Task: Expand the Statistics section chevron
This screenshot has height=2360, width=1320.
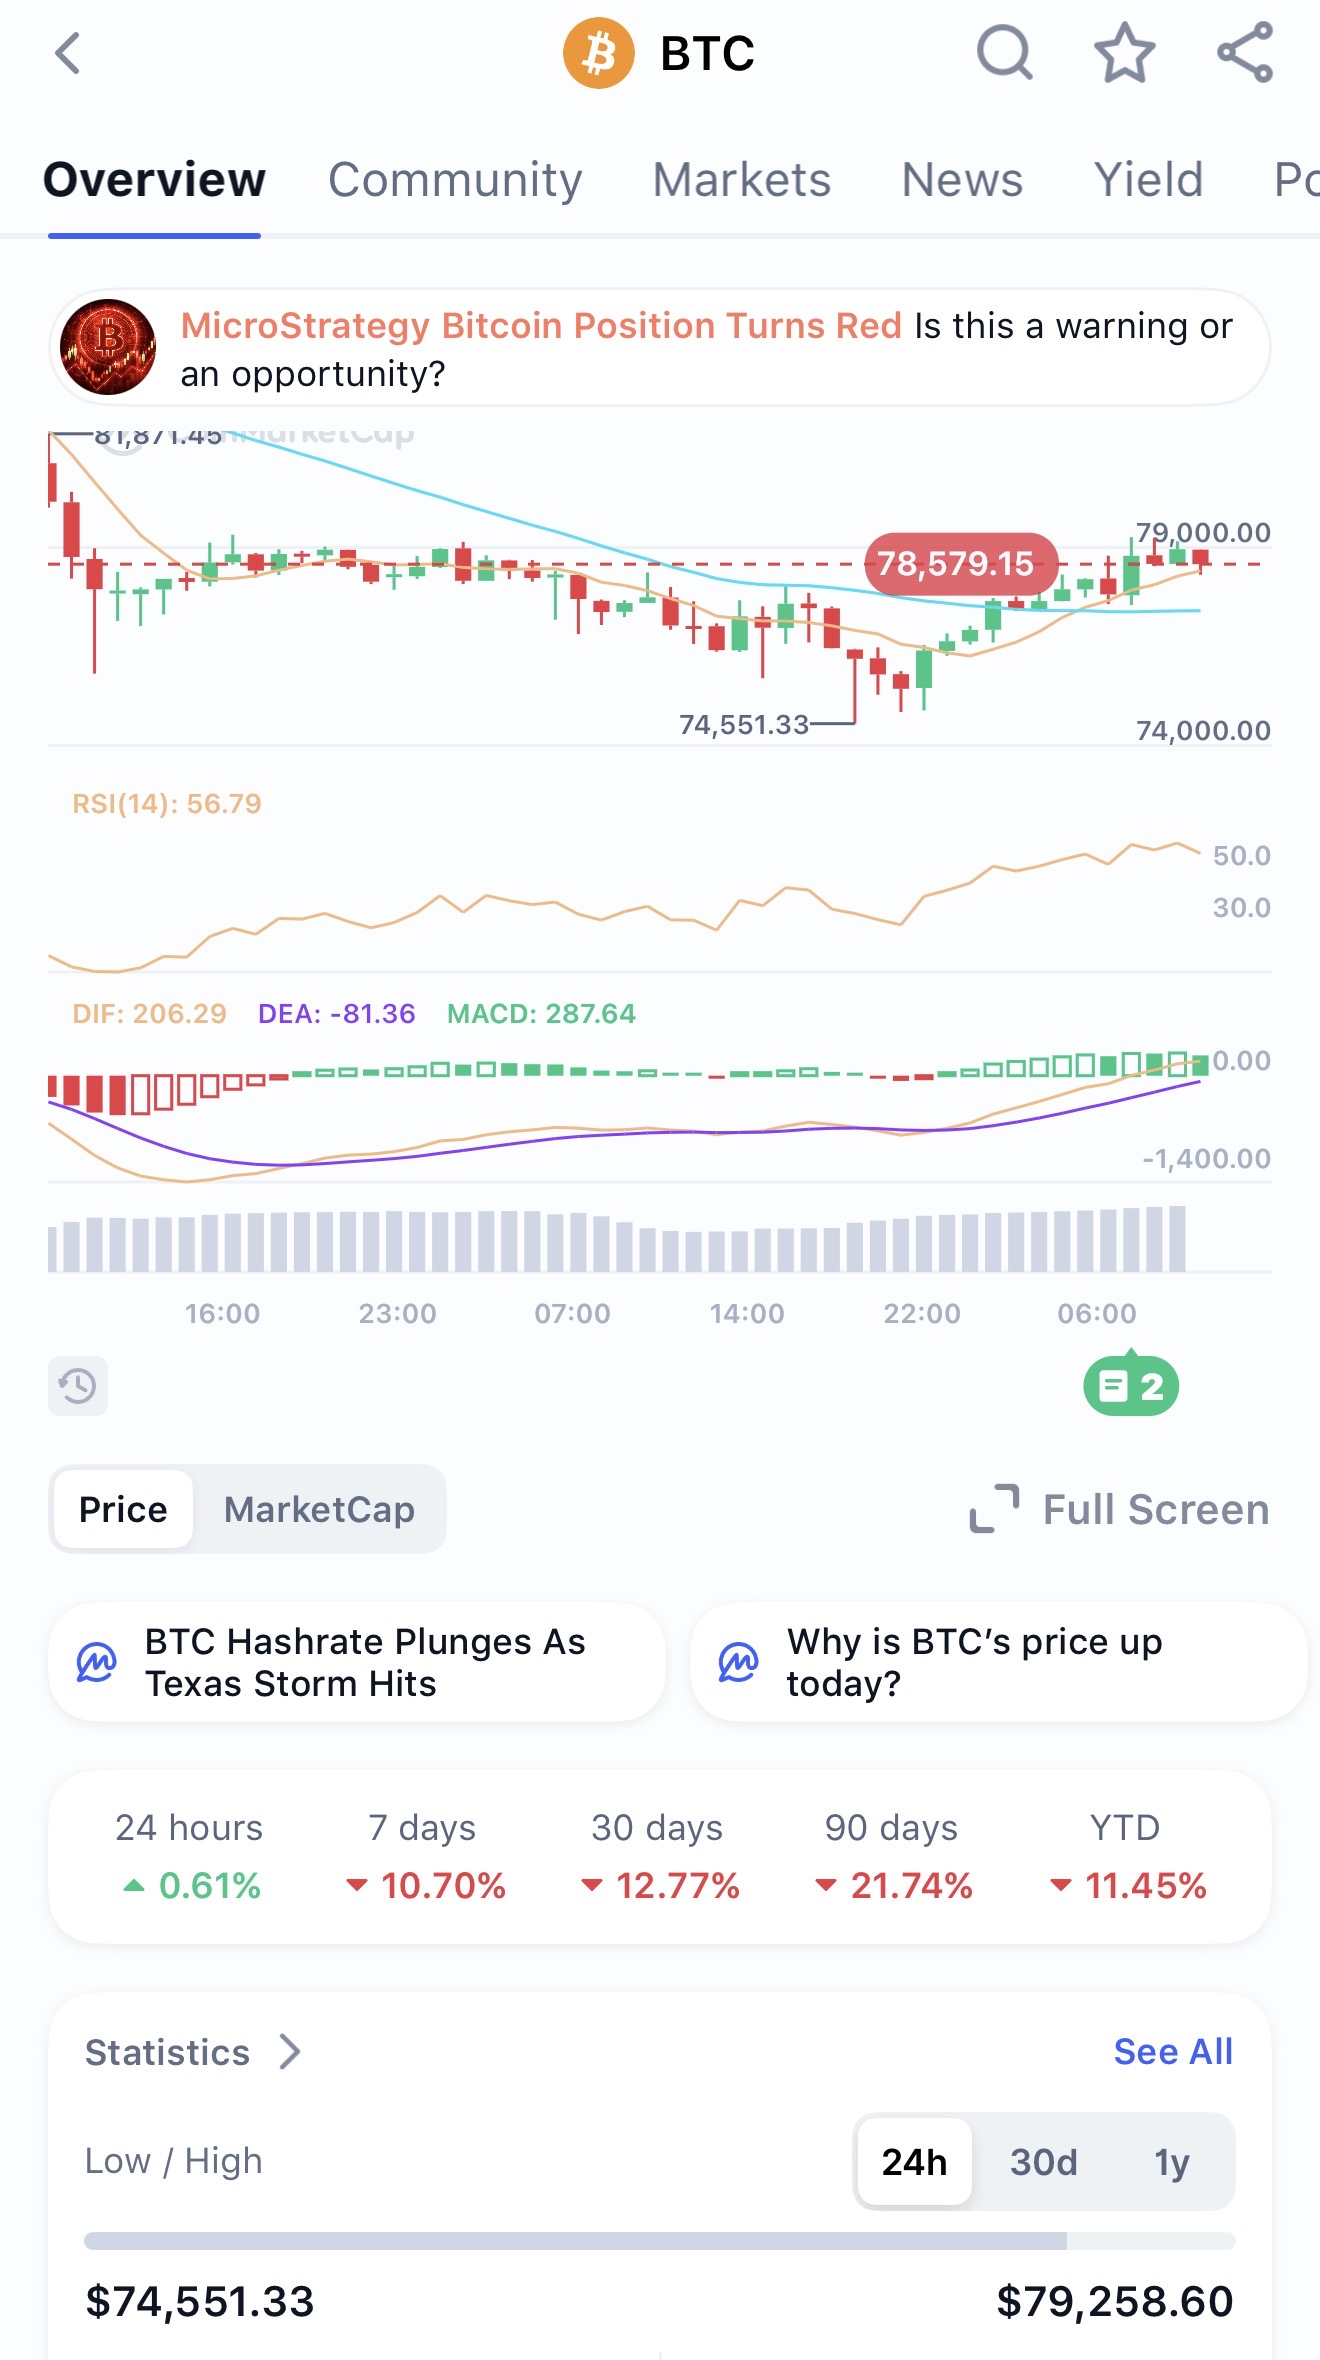Action: pyautogui.click(x=290, y=2052)
